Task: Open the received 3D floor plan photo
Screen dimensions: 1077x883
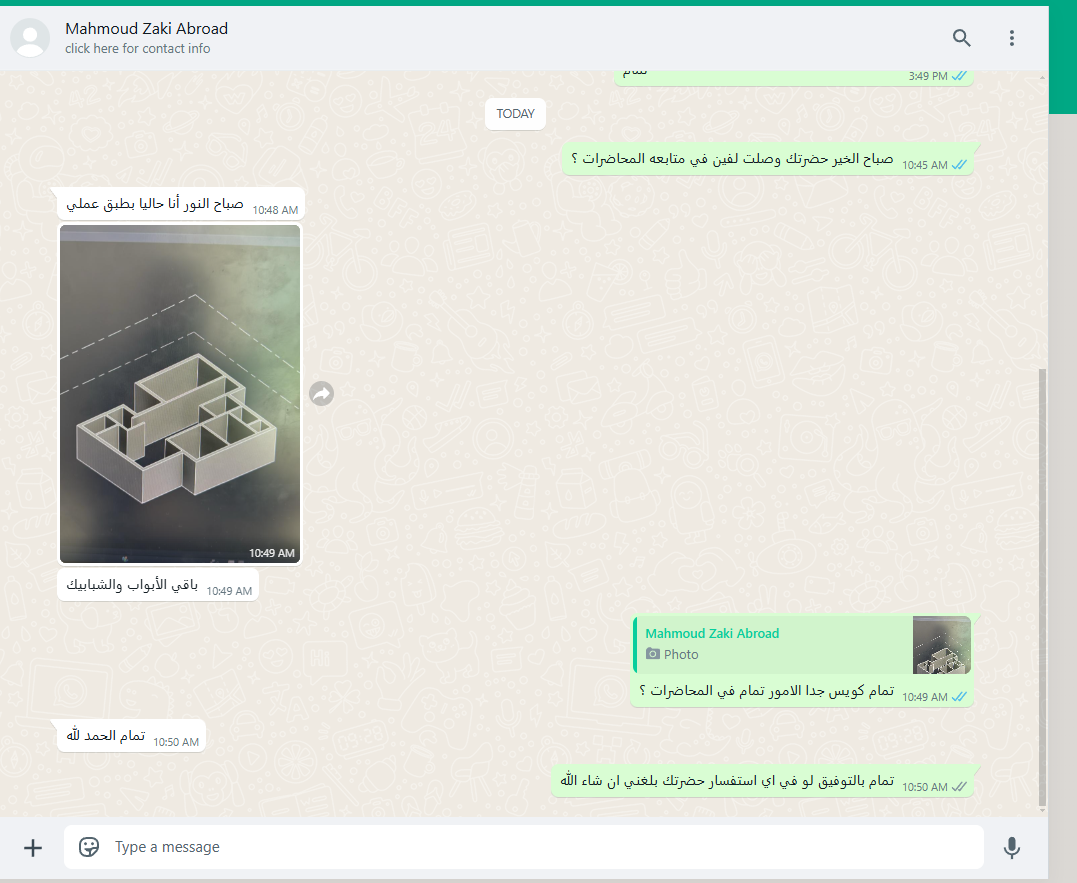Action: (x=180, y=394)
